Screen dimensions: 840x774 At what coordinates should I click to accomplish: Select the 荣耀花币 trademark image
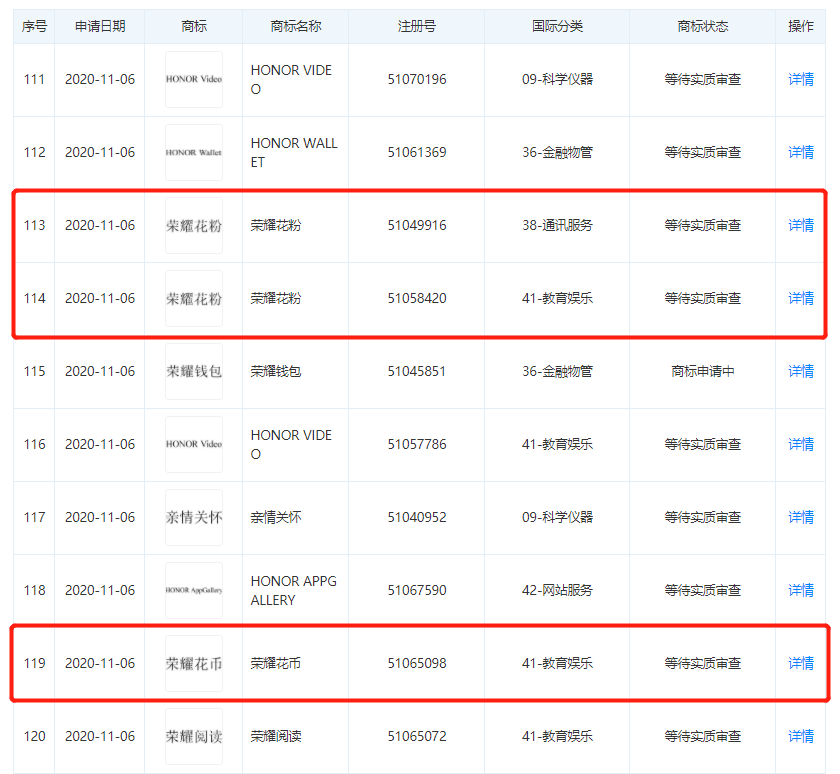194,664
